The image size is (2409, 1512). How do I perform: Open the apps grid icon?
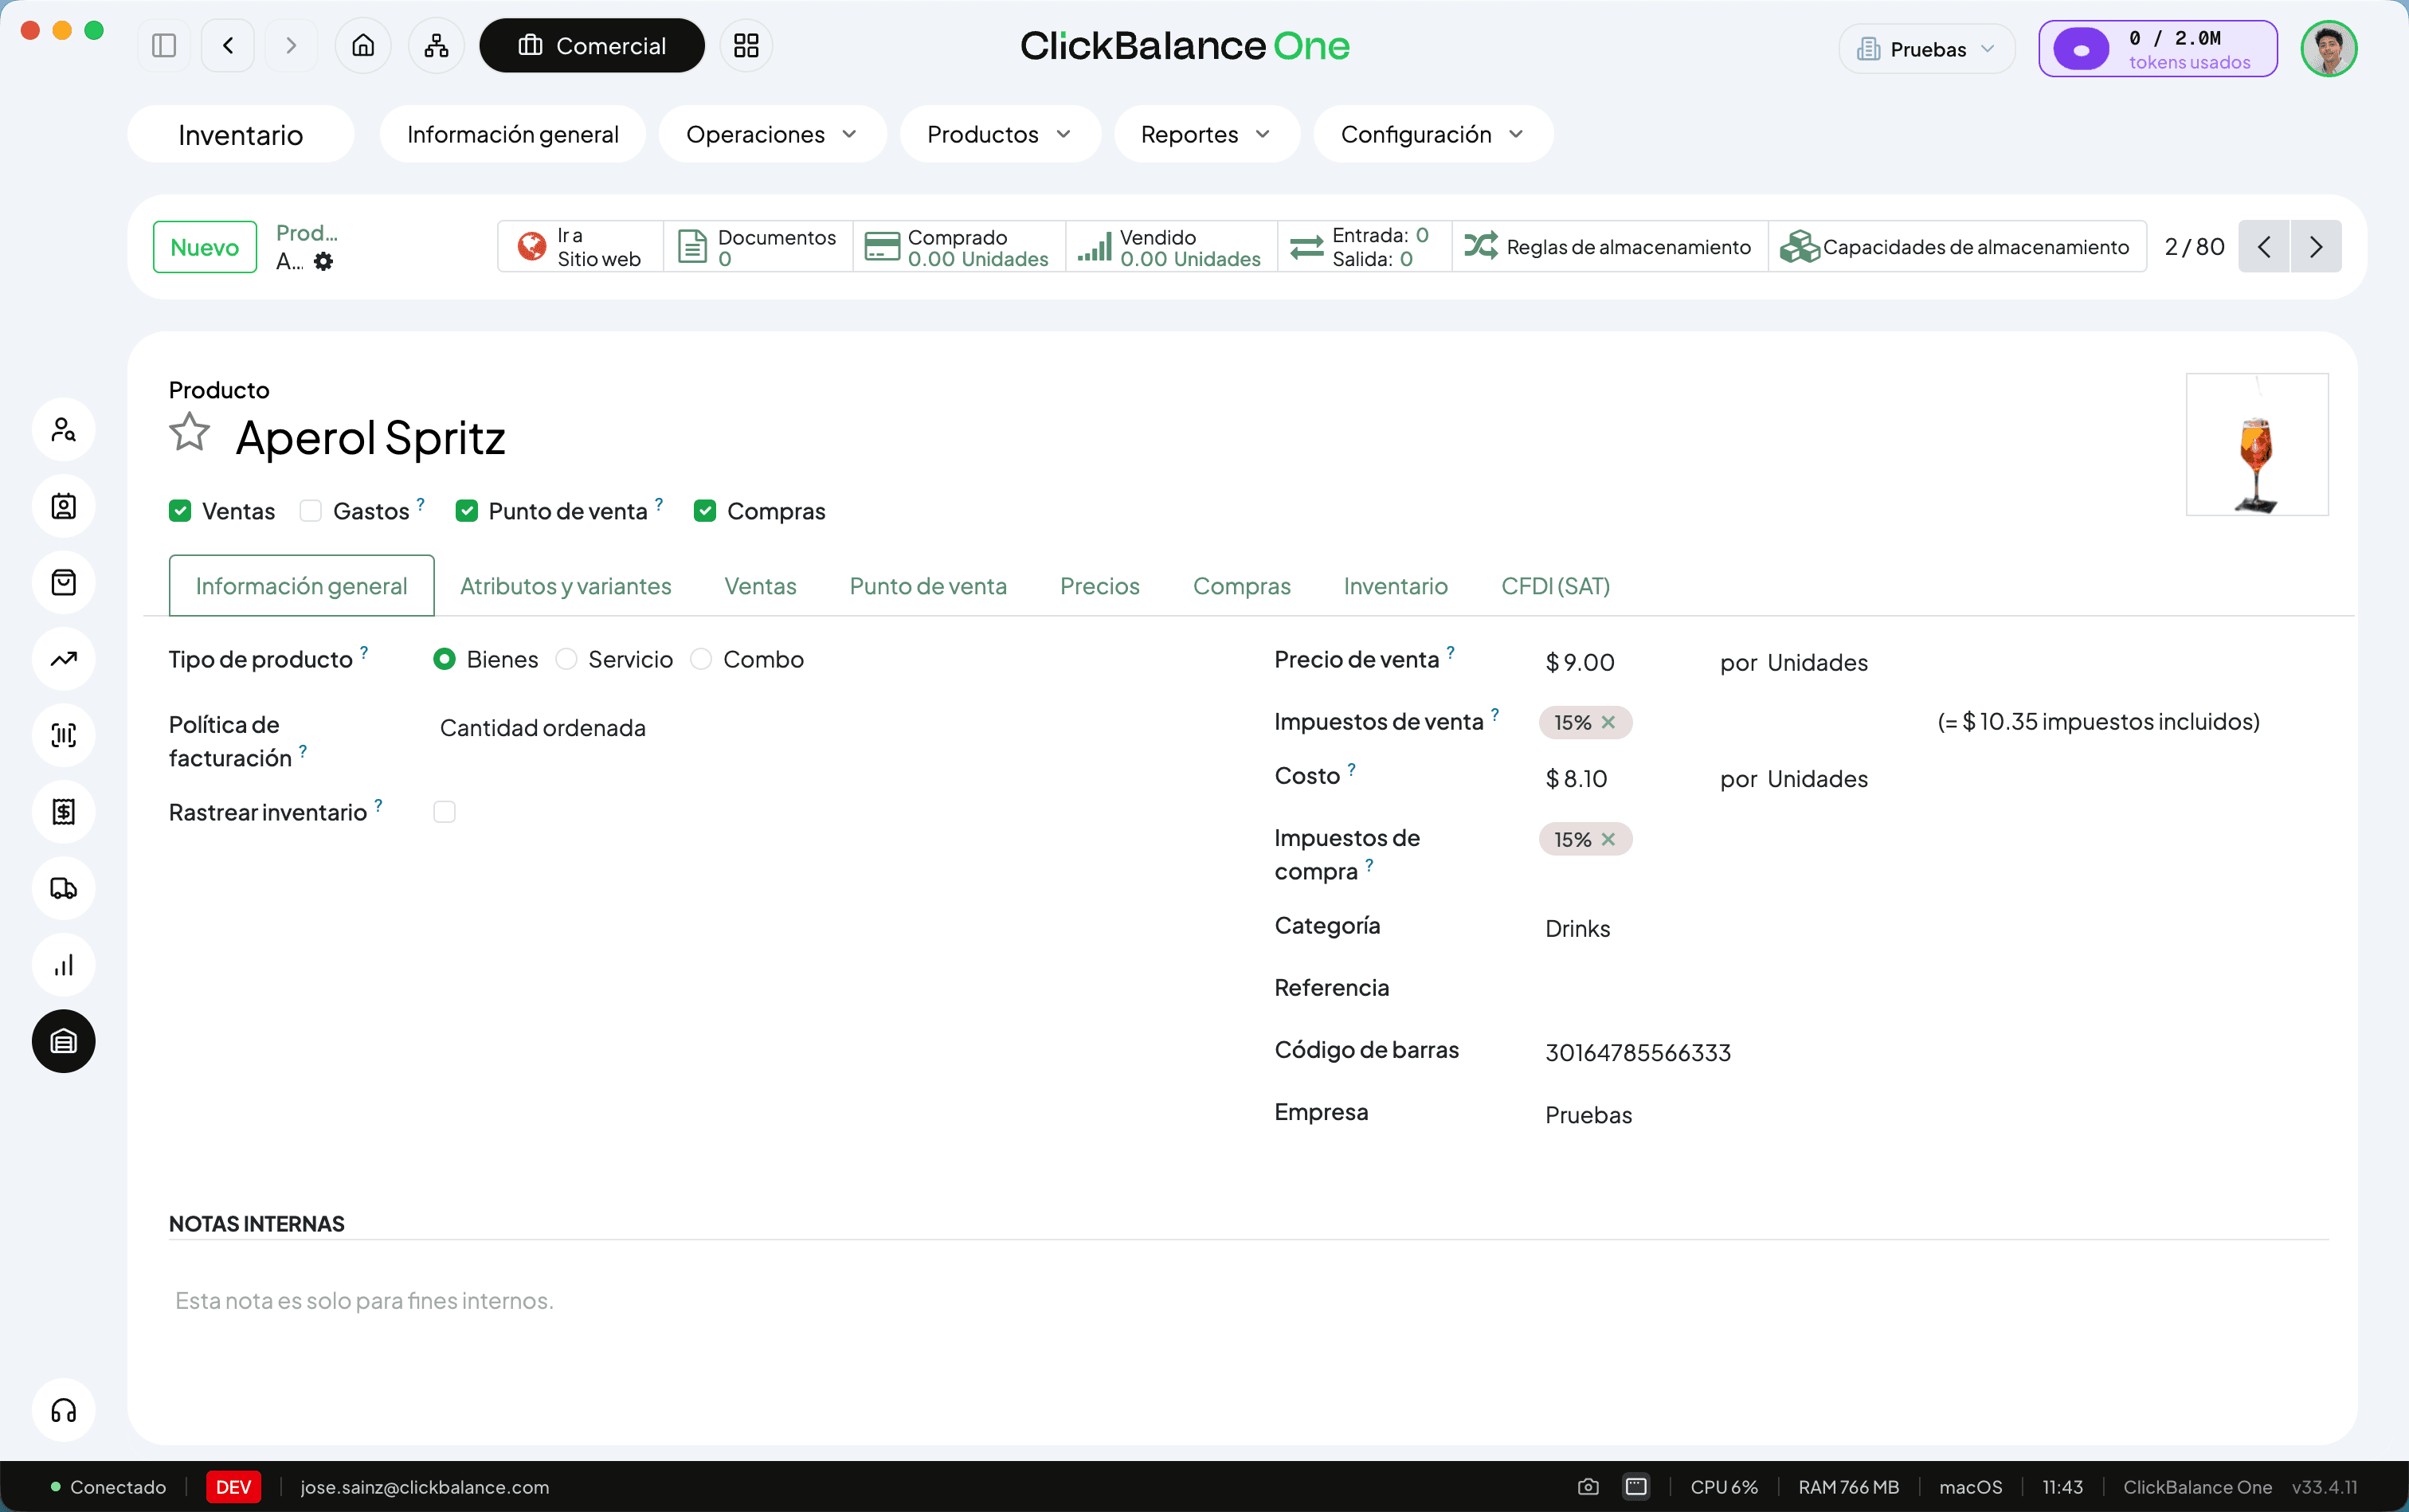pyautogui.click(x=746, y=46)
